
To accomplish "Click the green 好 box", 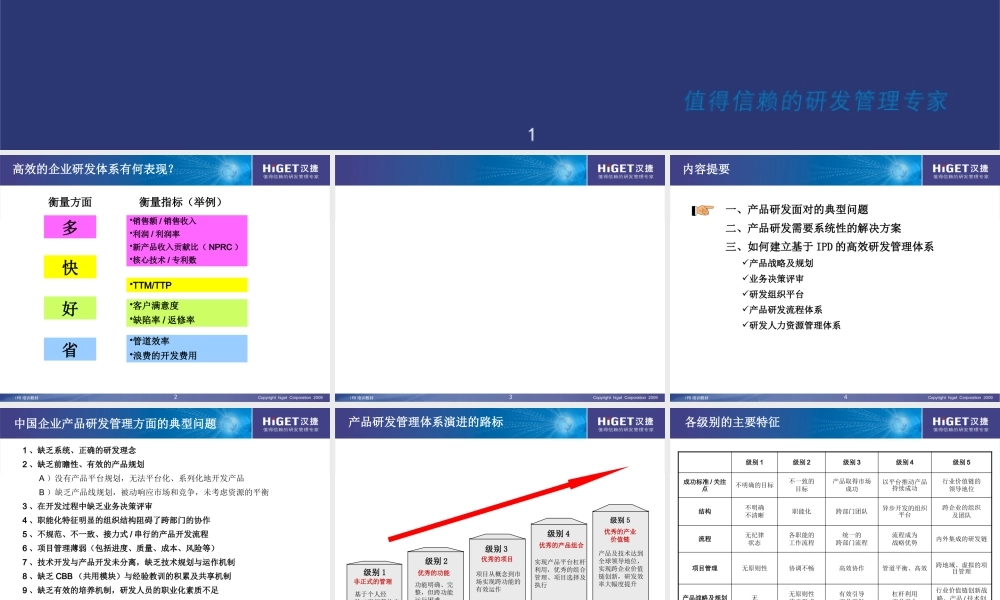I will tap(70, 308).
